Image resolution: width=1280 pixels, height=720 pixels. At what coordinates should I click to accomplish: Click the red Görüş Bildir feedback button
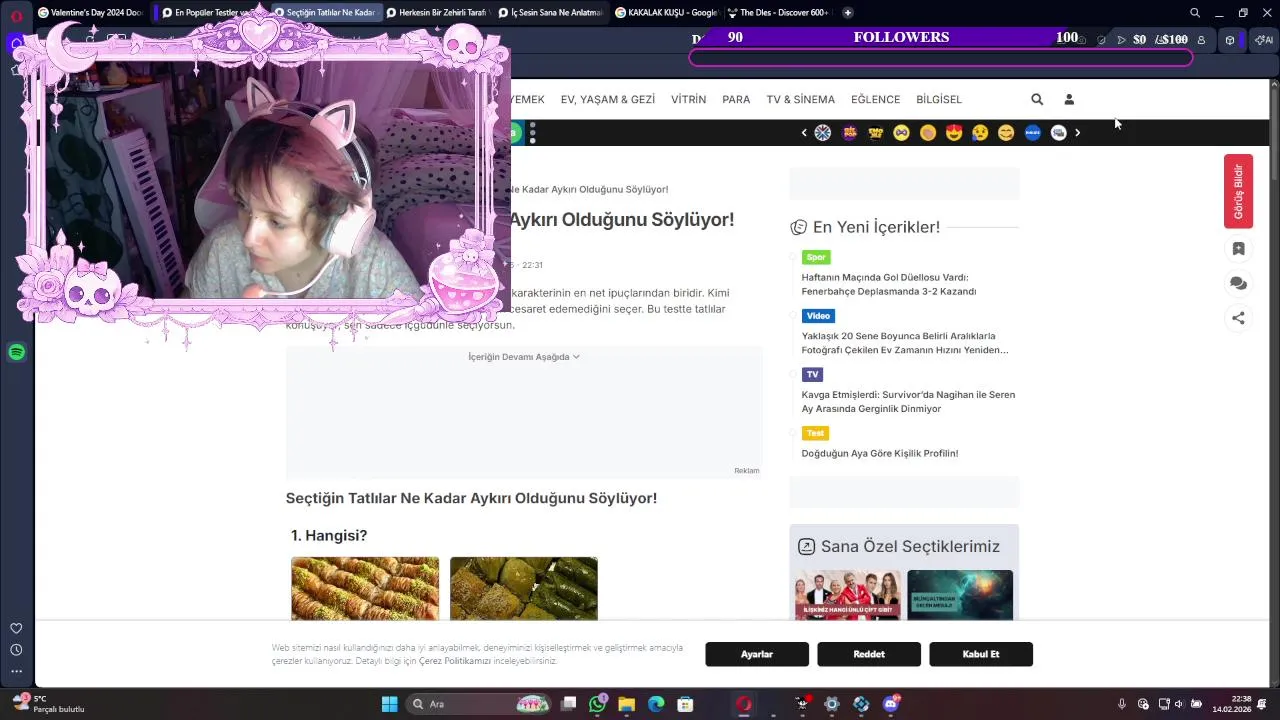[x=1238, y=191]
